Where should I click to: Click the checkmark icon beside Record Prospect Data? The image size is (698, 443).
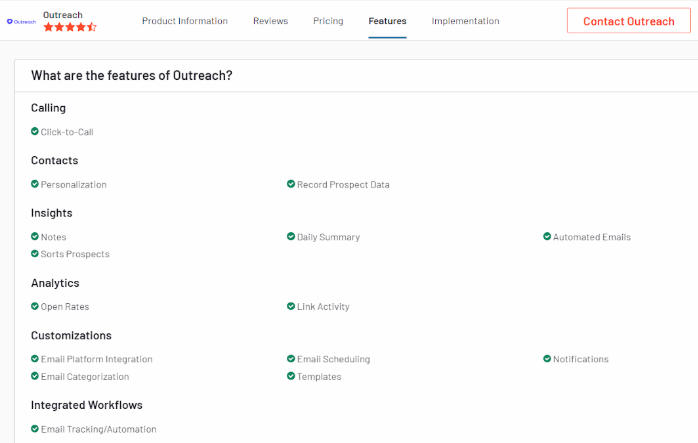click(291, 183)
